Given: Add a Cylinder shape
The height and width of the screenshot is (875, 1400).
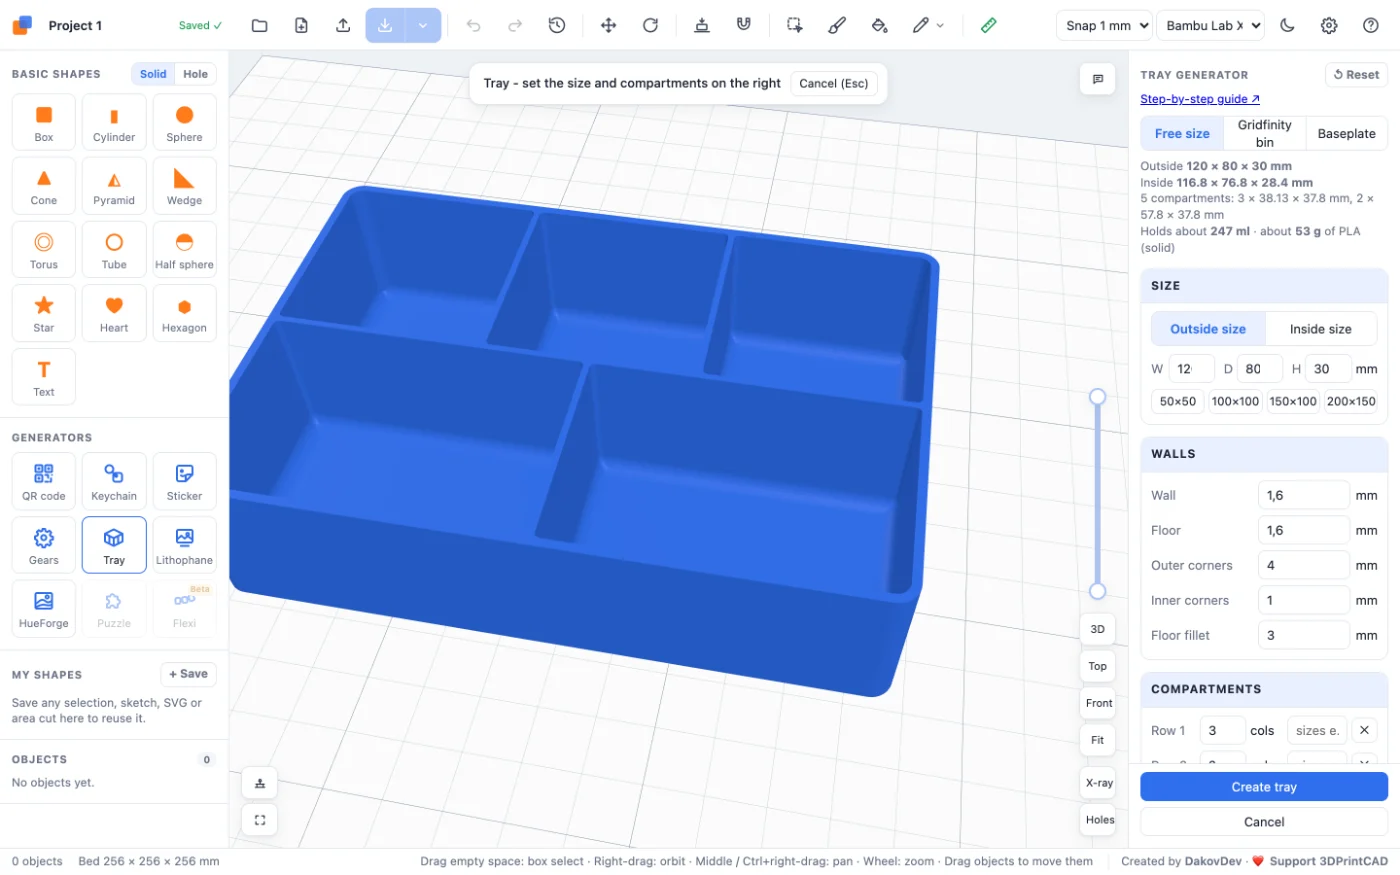Looking at the screenshot, I should tap(114, 124).
